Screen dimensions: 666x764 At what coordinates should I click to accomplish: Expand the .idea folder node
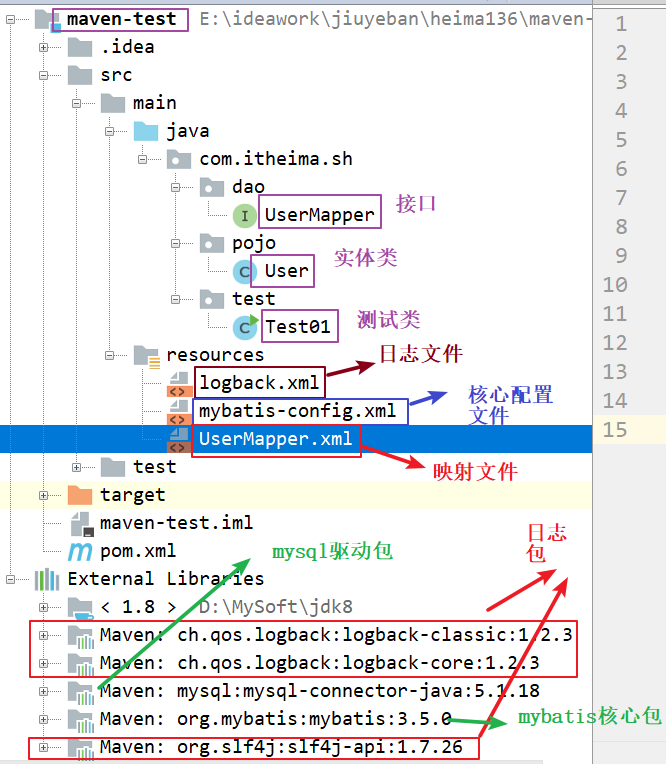point(43,48)
